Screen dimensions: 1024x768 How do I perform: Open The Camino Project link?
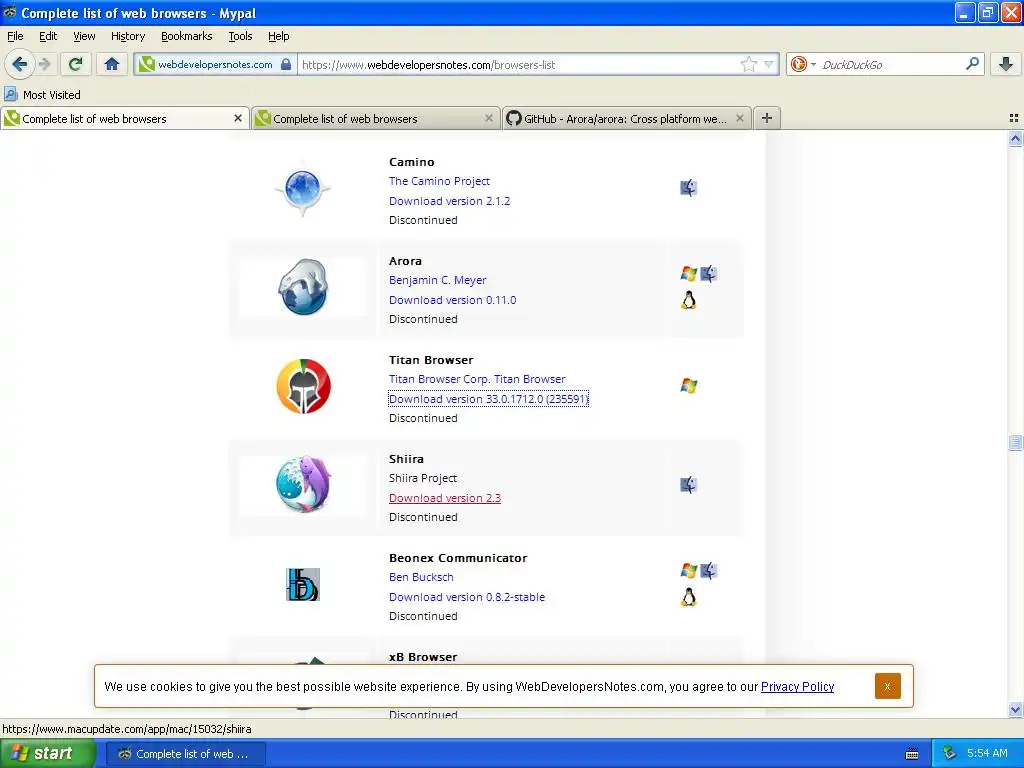[440, 181]
